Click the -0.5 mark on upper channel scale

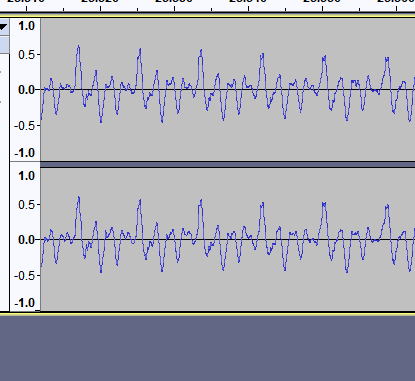click(x=25, y=126)
